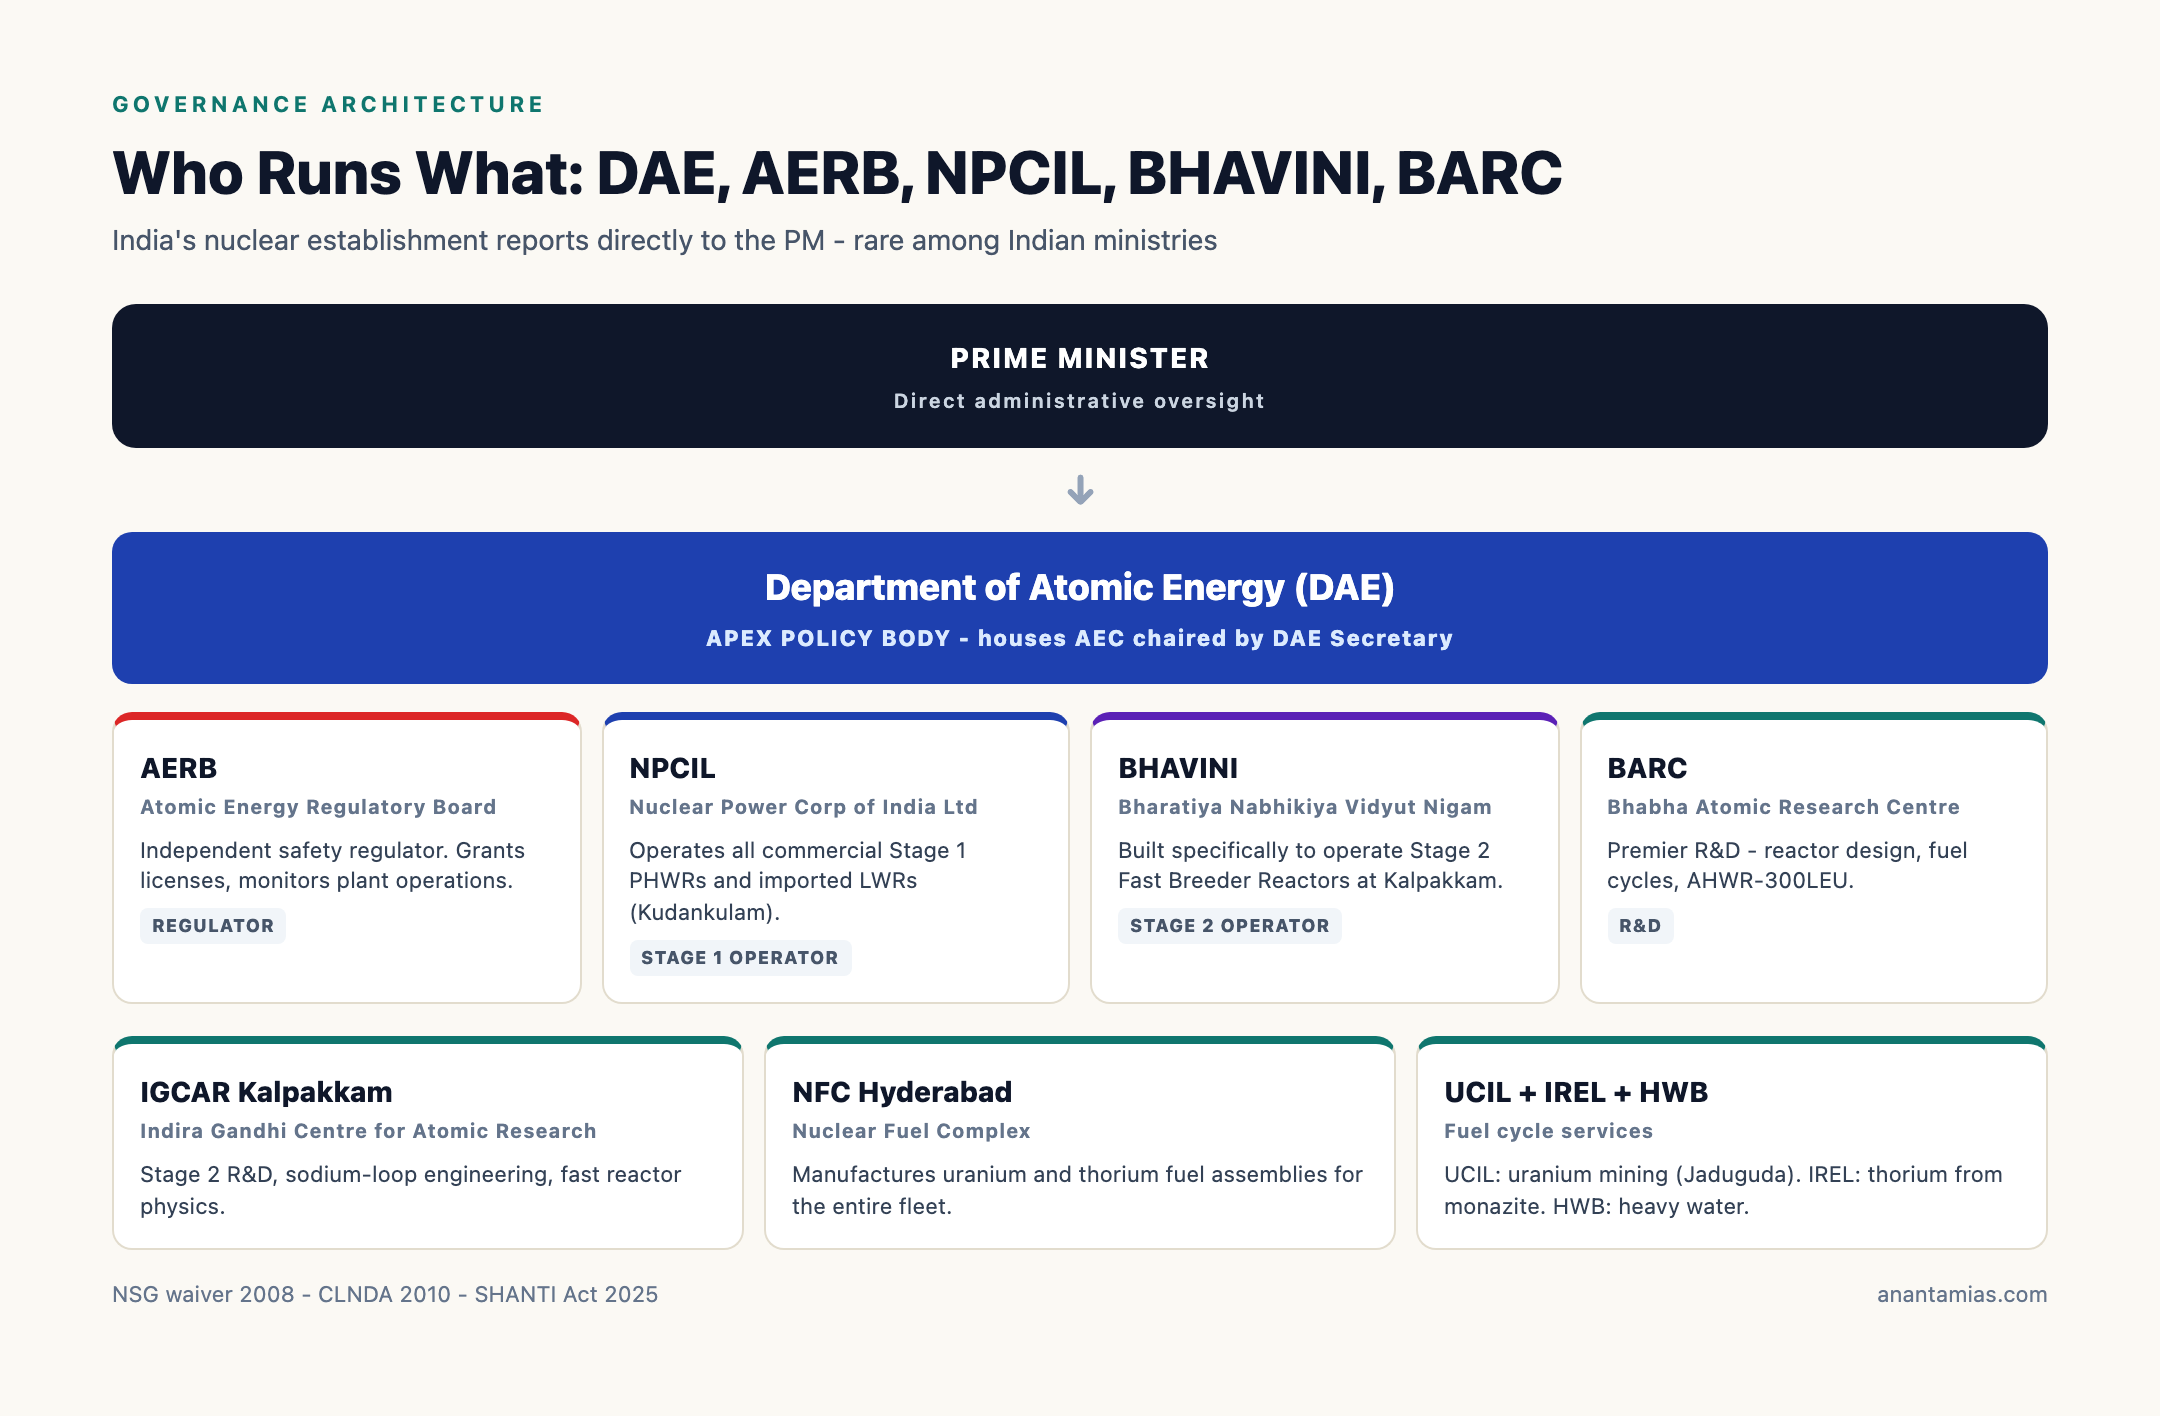Click the NPCIL card title
This screenshot has height=1416, width=2160.
672,768
